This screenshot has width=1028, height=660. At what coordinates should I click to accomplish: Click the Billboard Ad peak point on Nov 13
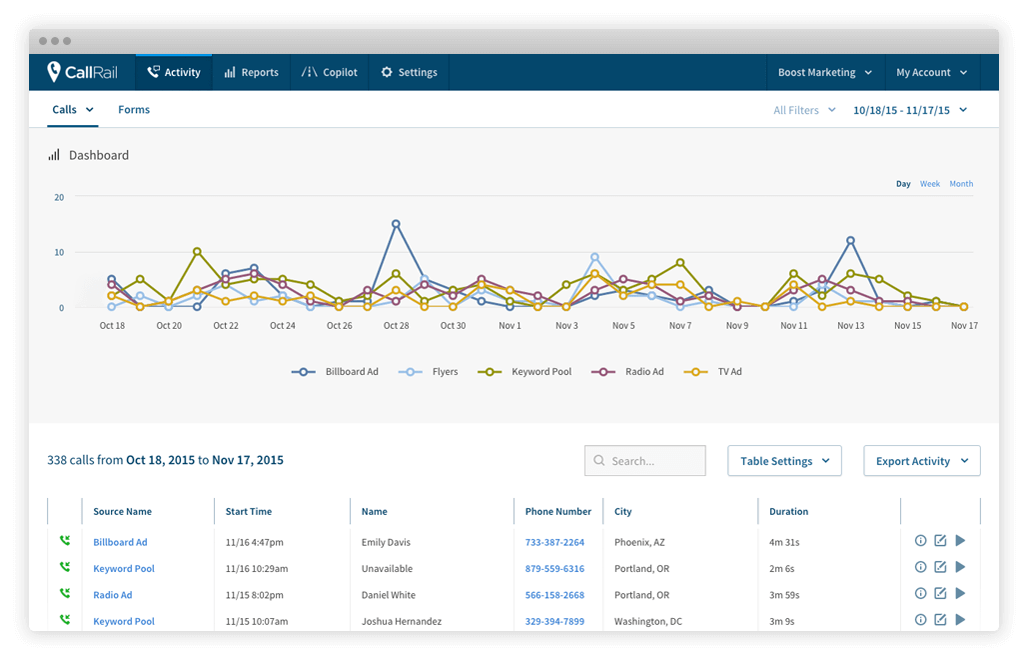(x=850, y=241)
